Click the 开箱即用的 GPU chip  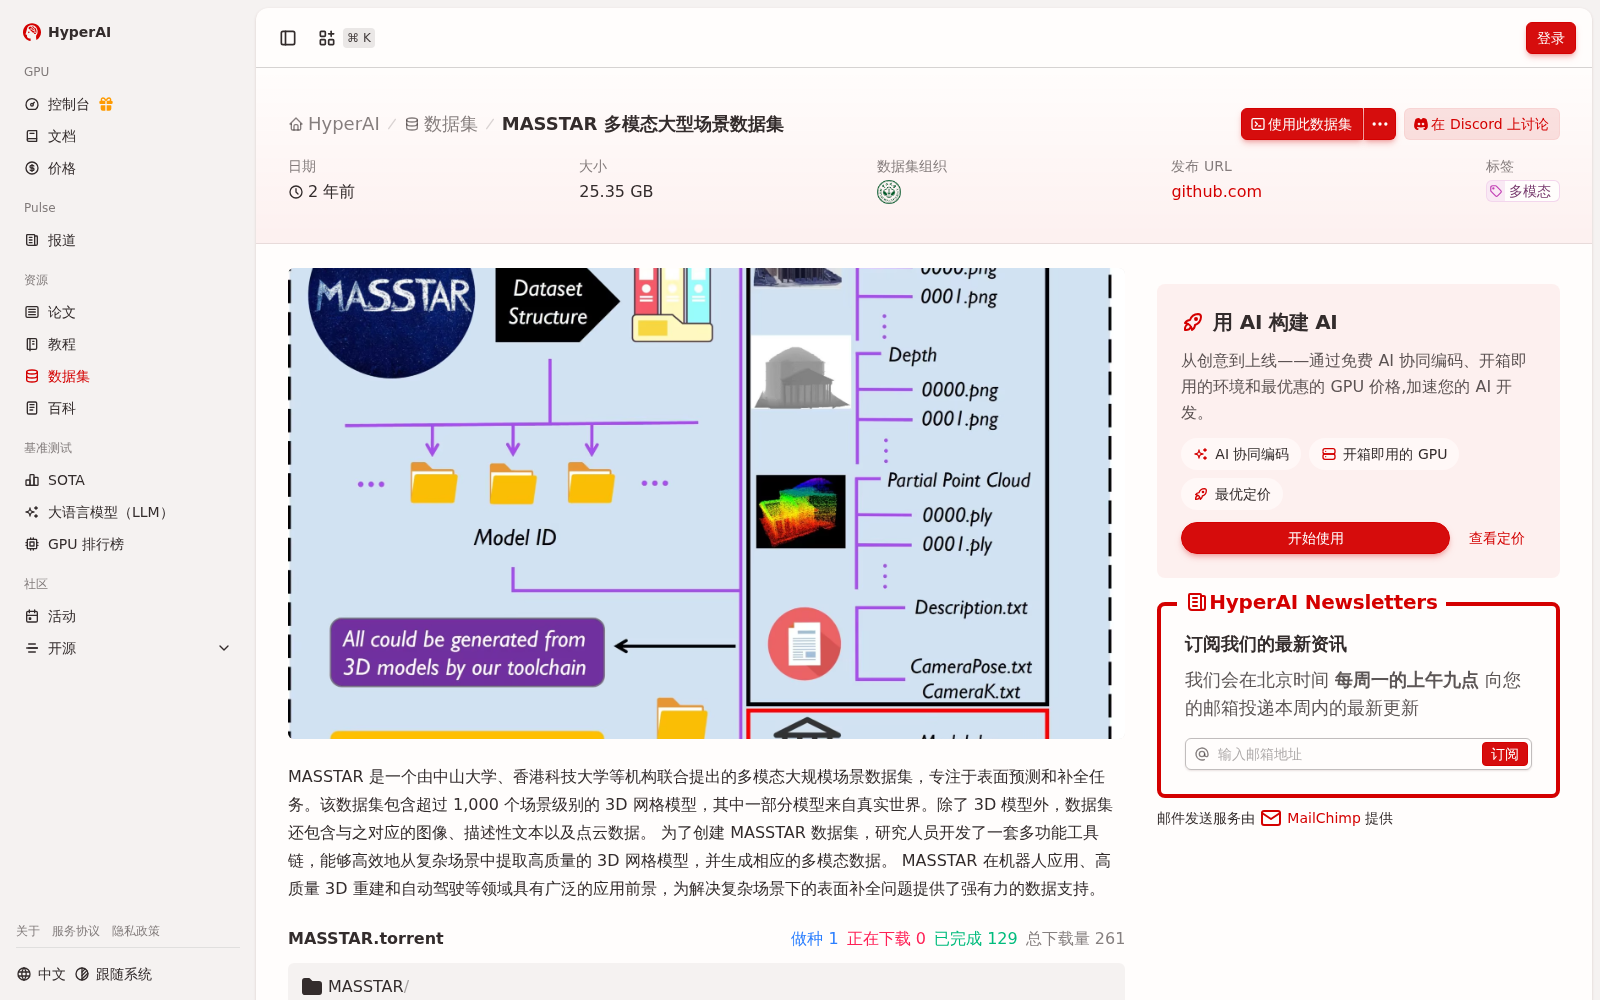tap(1384, 454)
